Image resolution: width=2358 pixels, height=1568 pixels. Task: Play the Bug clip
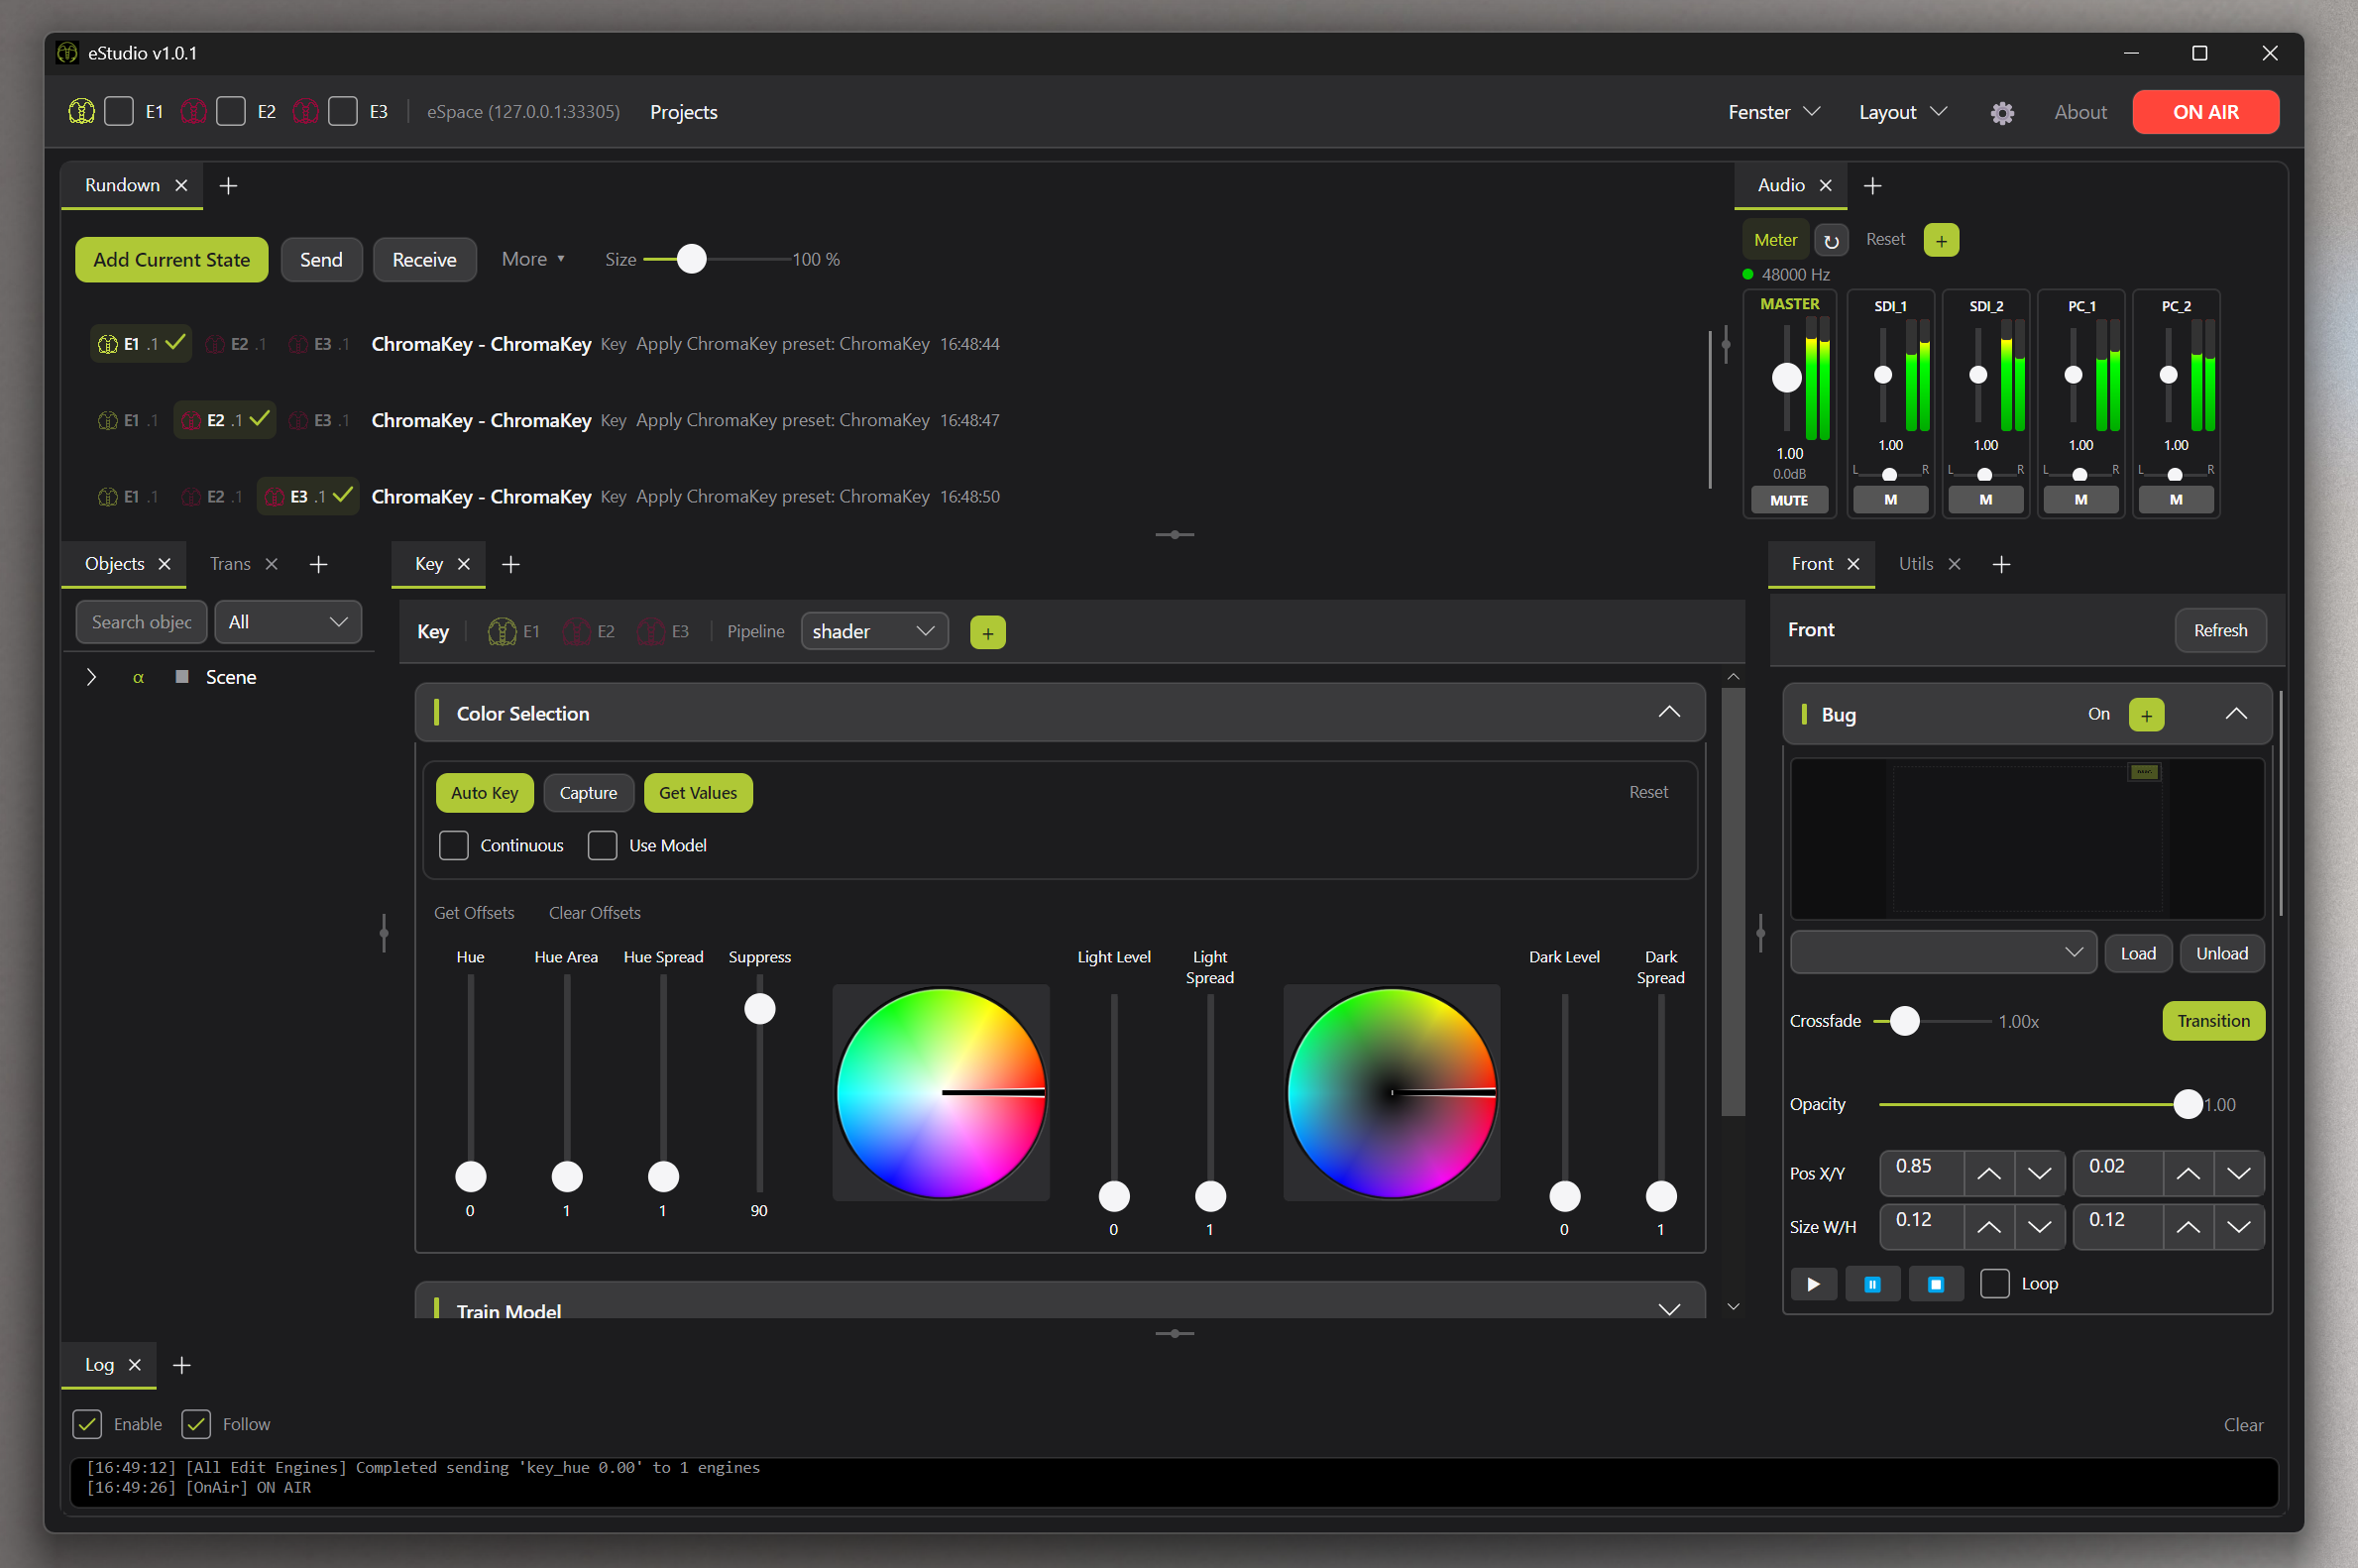(x=1813, y=1284)
